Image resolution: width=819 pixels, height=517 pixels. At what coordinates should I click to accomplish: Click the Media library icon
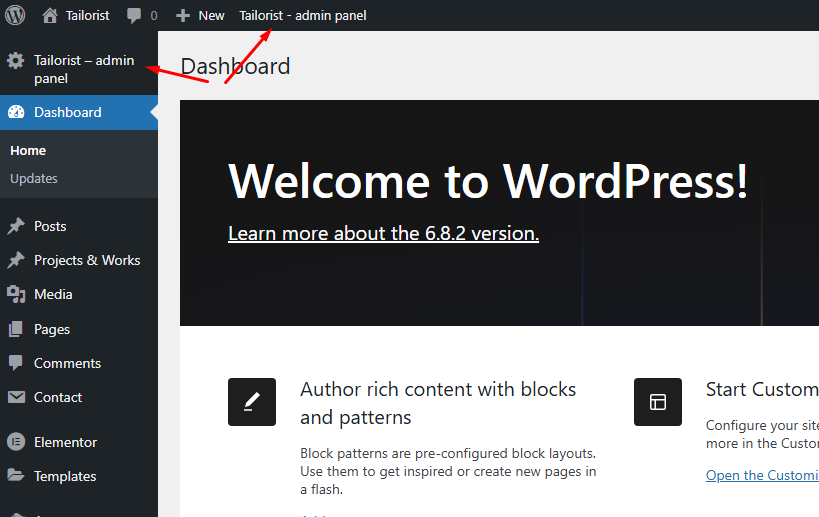tap(16, 294)
